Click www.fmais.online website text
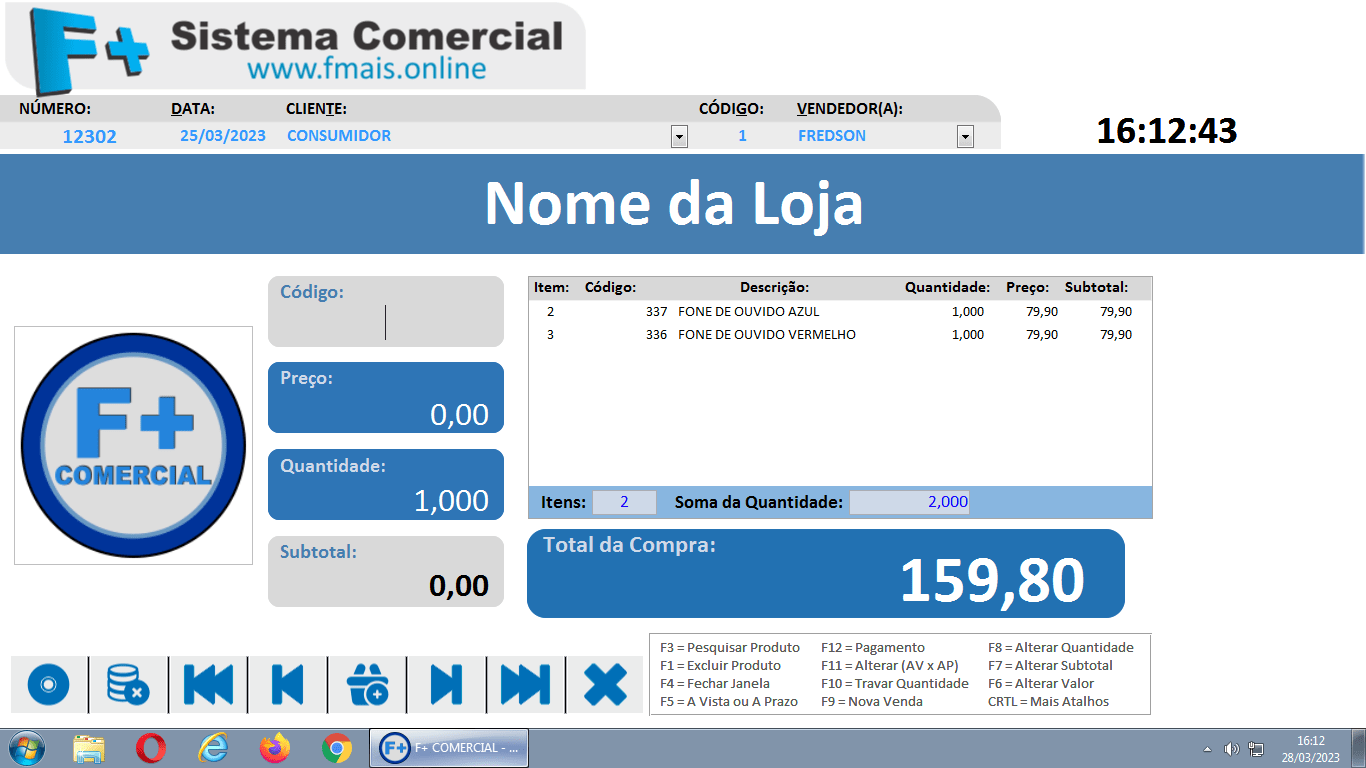Image resolution: width=1366 pixels, height=768 pixels. [x=367, y=69]
